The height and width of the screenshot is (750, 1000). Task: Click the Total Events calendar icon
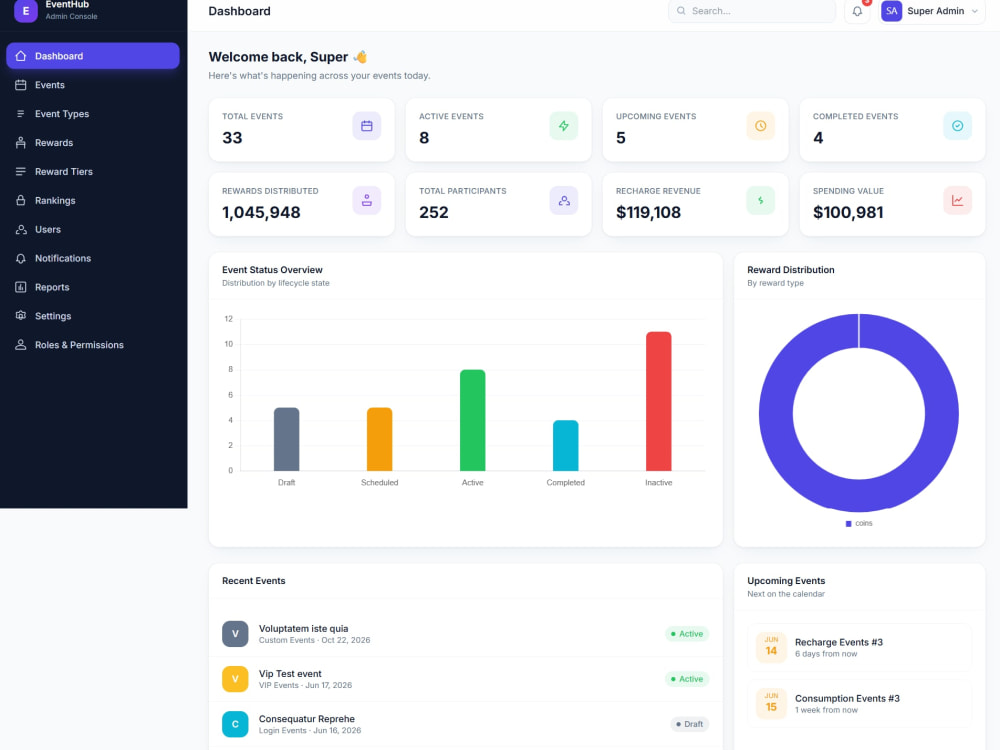tap(367, 126)
